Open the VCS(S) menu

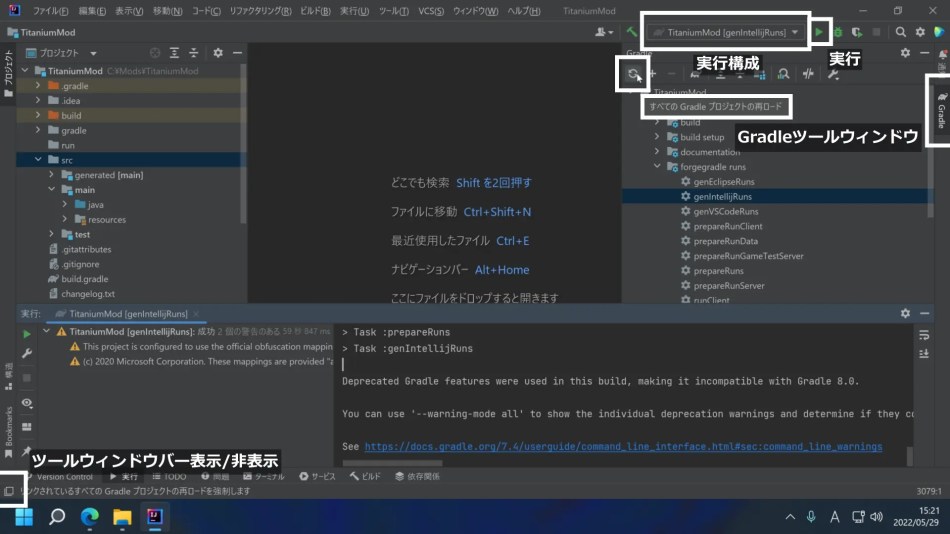431,11
